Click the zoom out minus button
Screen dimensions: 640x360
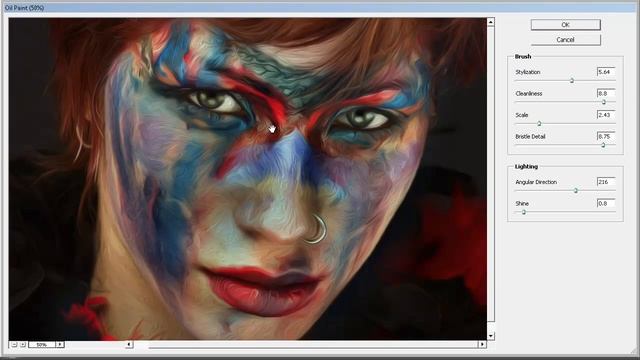[x=14, y=345]
